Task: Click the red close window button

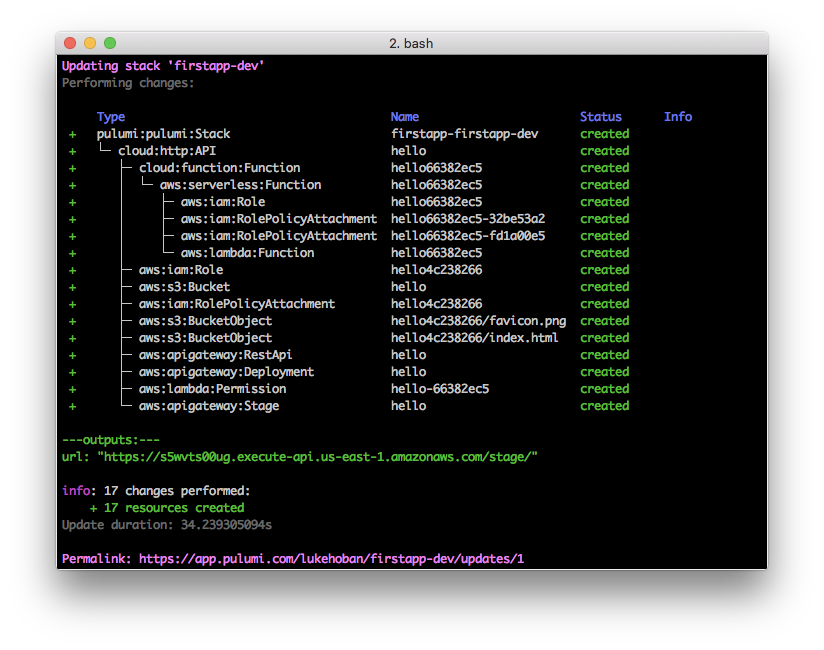Action: pos(70,43)
